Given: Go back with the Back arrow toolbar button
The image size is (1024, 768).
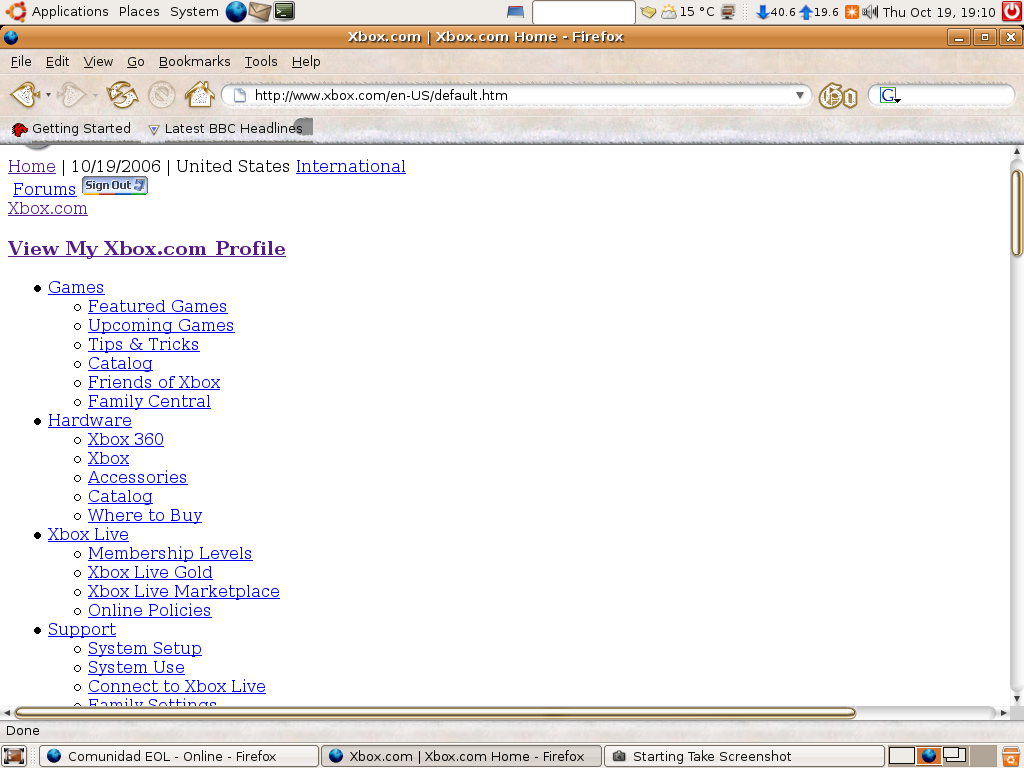Looking at the screenshot, I should [25, 95].
